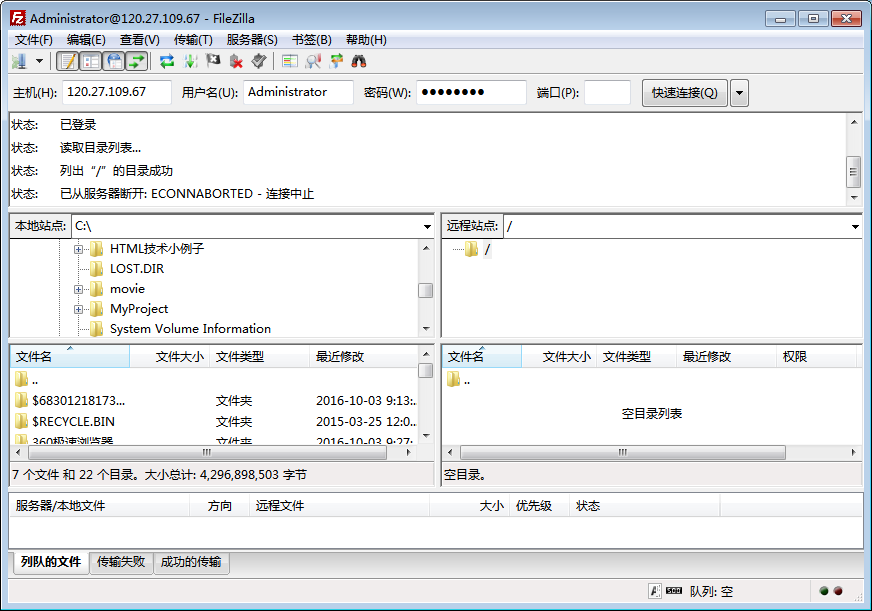Select local parent directory .. entry
Image resolution: width=872 pixels, height=611 pixels.
[214, 380]
